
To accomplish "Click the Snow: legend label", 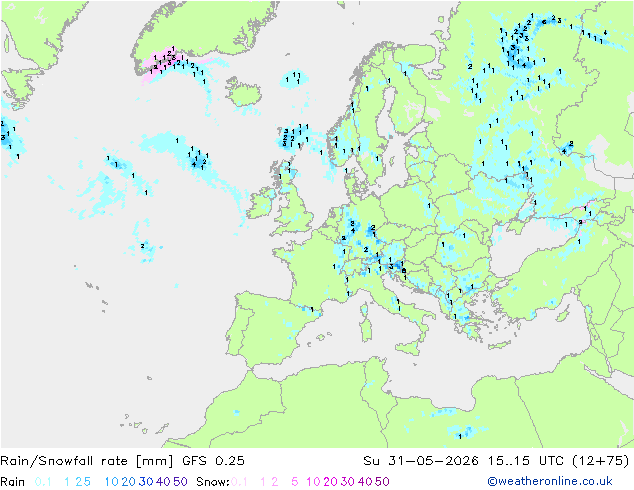I will pyautogui.click(x=213, y=482).
